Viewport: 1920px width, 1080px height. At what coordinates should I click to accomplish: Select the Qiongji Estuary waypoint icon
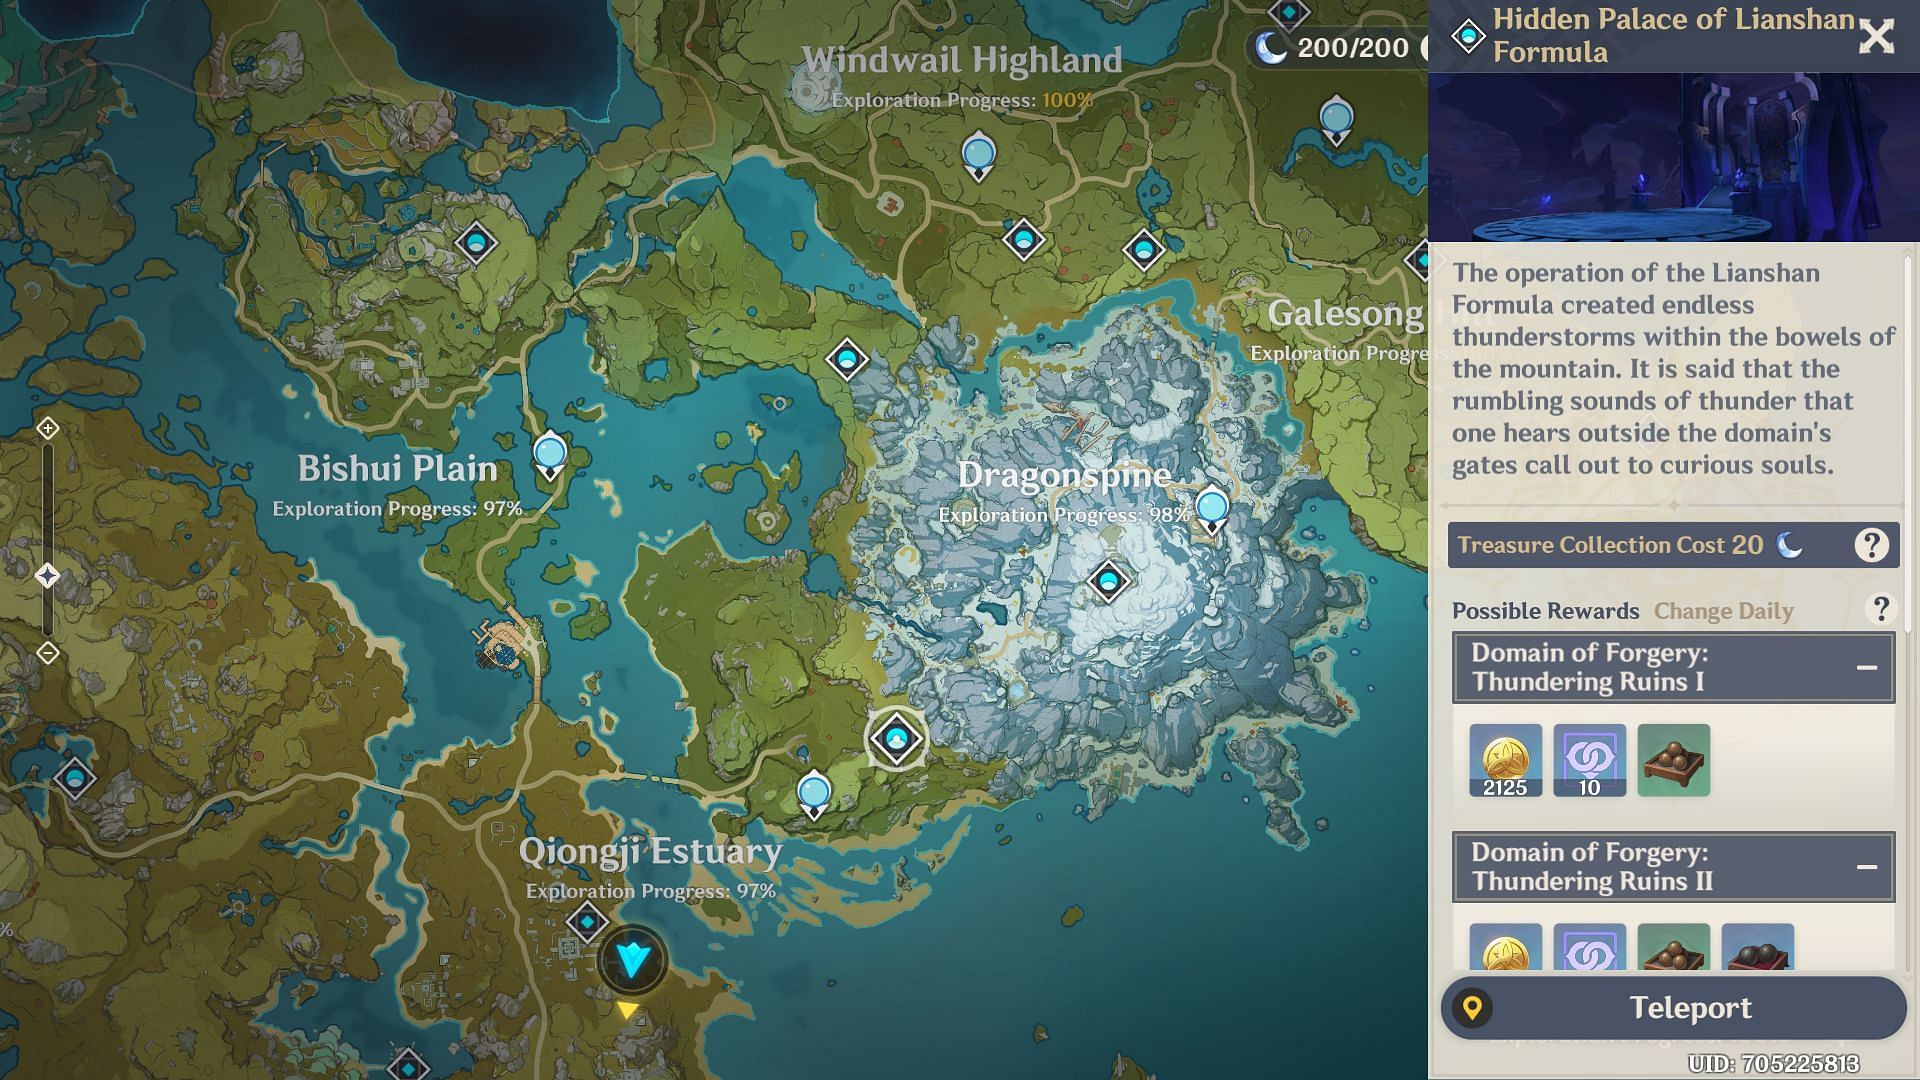582,922
